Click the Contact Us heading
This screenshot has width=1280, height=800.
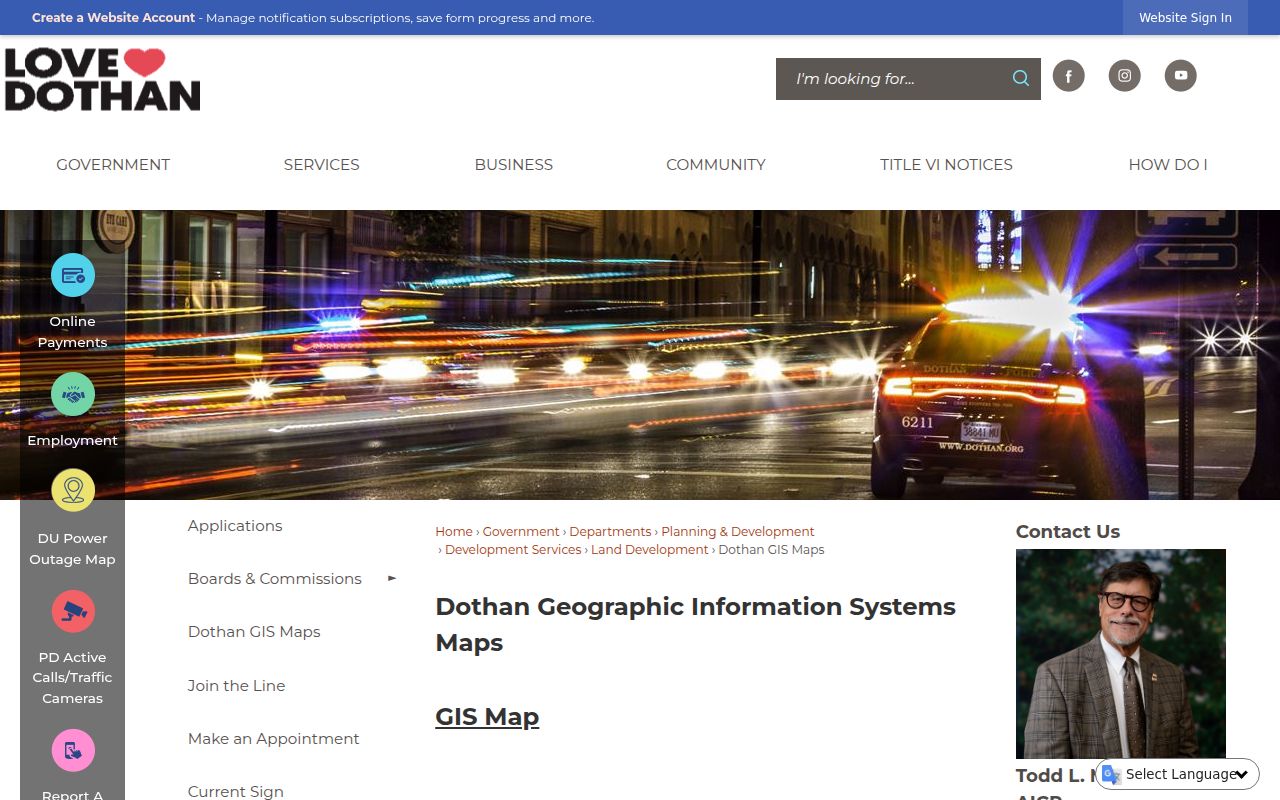tap(1068, 532)
